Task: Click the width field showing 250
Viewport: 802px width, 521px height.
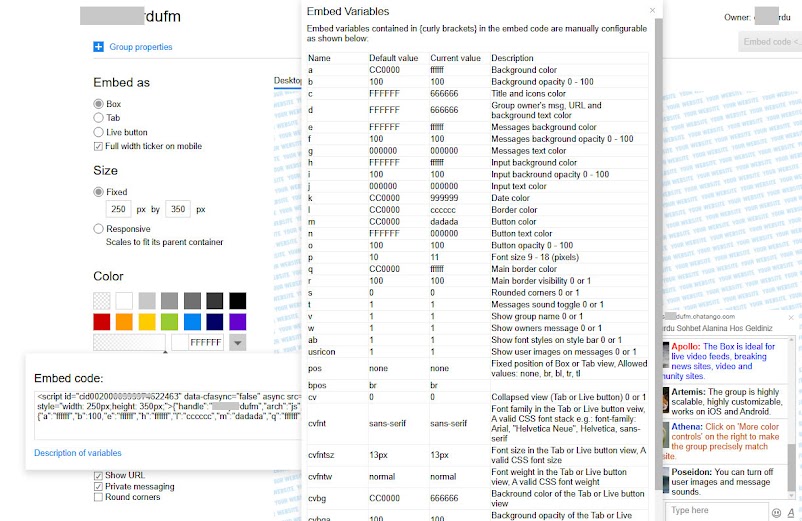Action: point(119,209)
